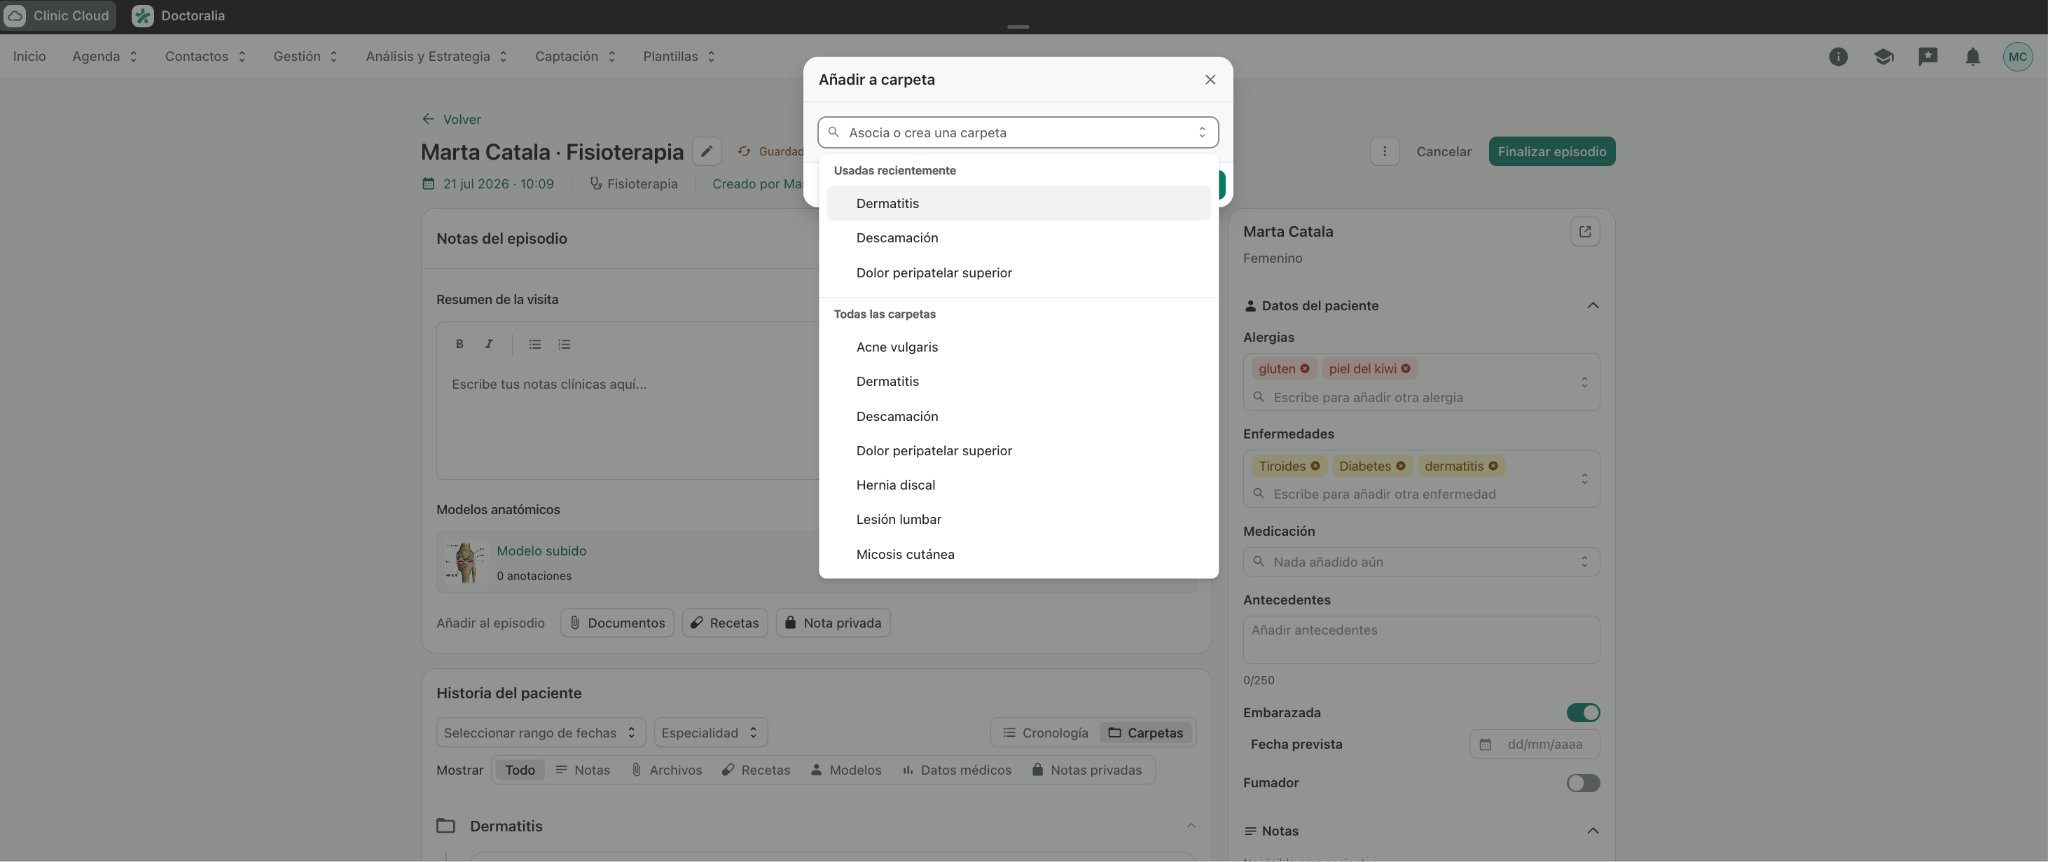Select recently used Dolor peripatelar superior
The width and height of the screenshot is (2048, 862).
point(1018,273)
